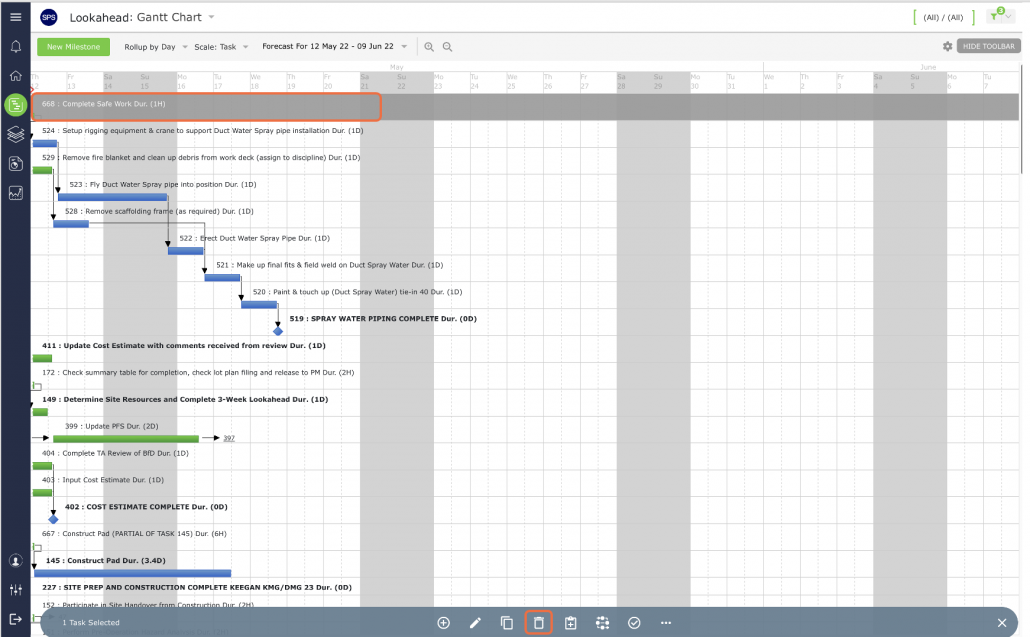
Task: Select milestone 402 COST ESTIMATE COMPLETE label
Action: click(x=146, y=507)
